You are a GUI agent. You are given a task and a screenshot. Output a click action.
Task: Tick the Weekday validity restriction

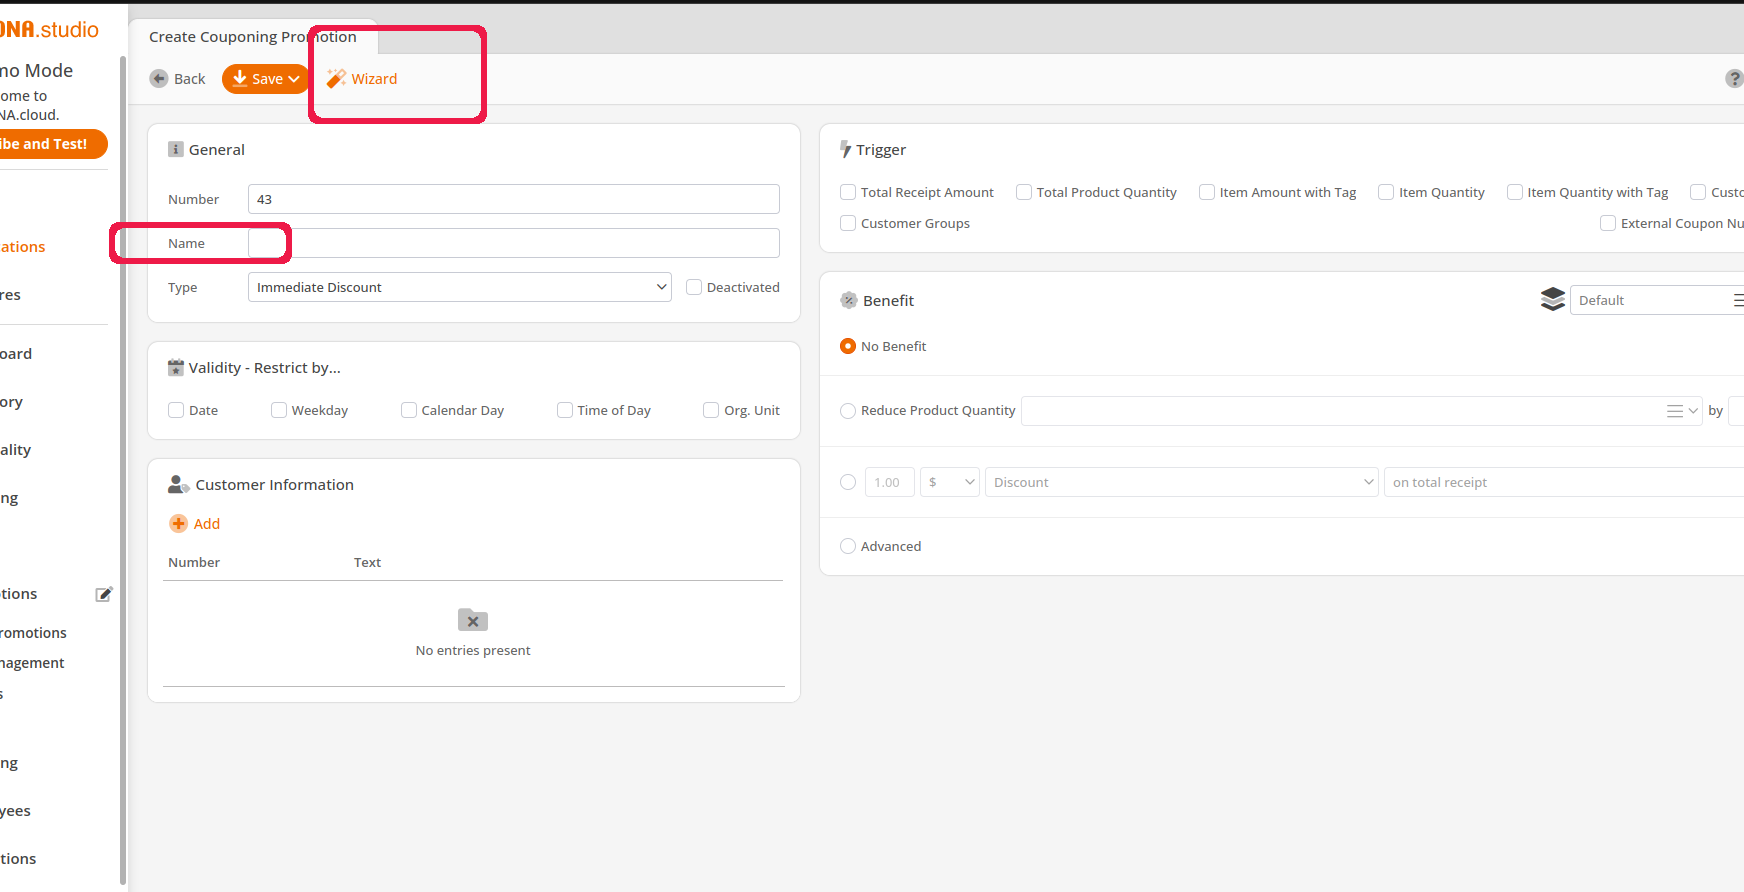(279, 411)
